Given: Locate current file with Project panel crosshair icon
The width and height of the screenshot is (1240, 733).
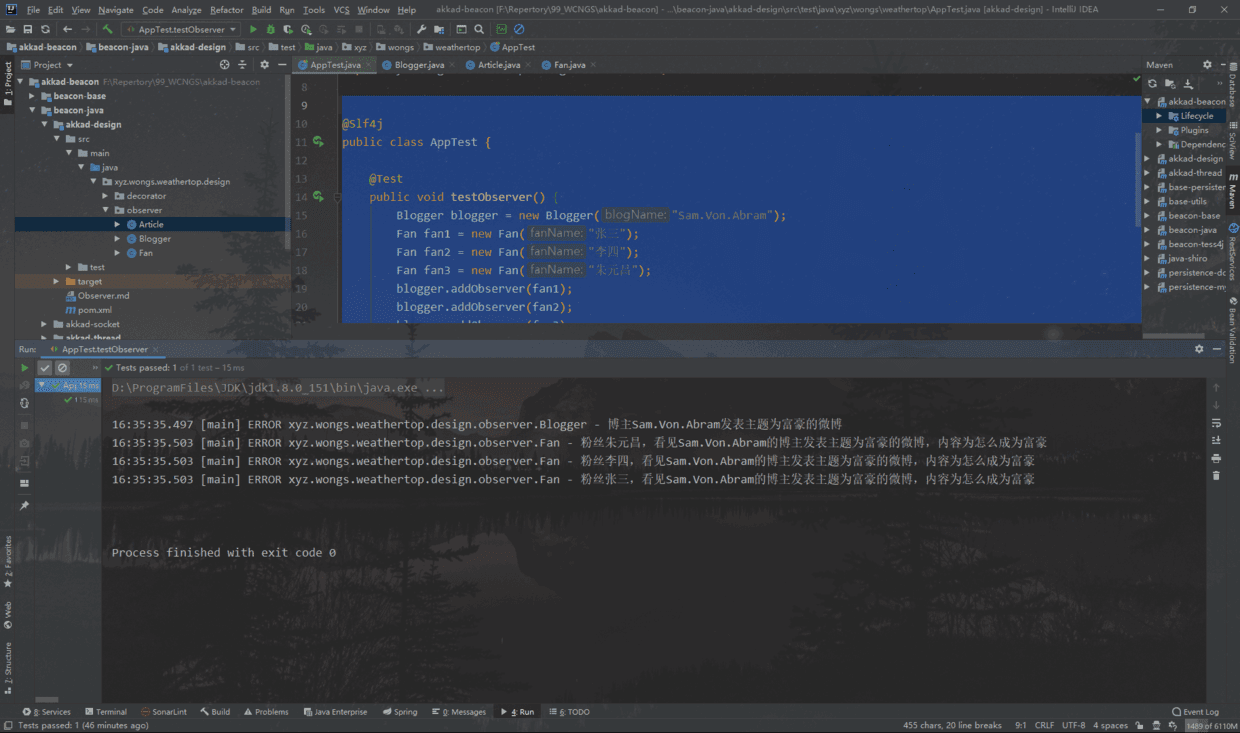Looking at the screenshot, I should coord(224,64).
